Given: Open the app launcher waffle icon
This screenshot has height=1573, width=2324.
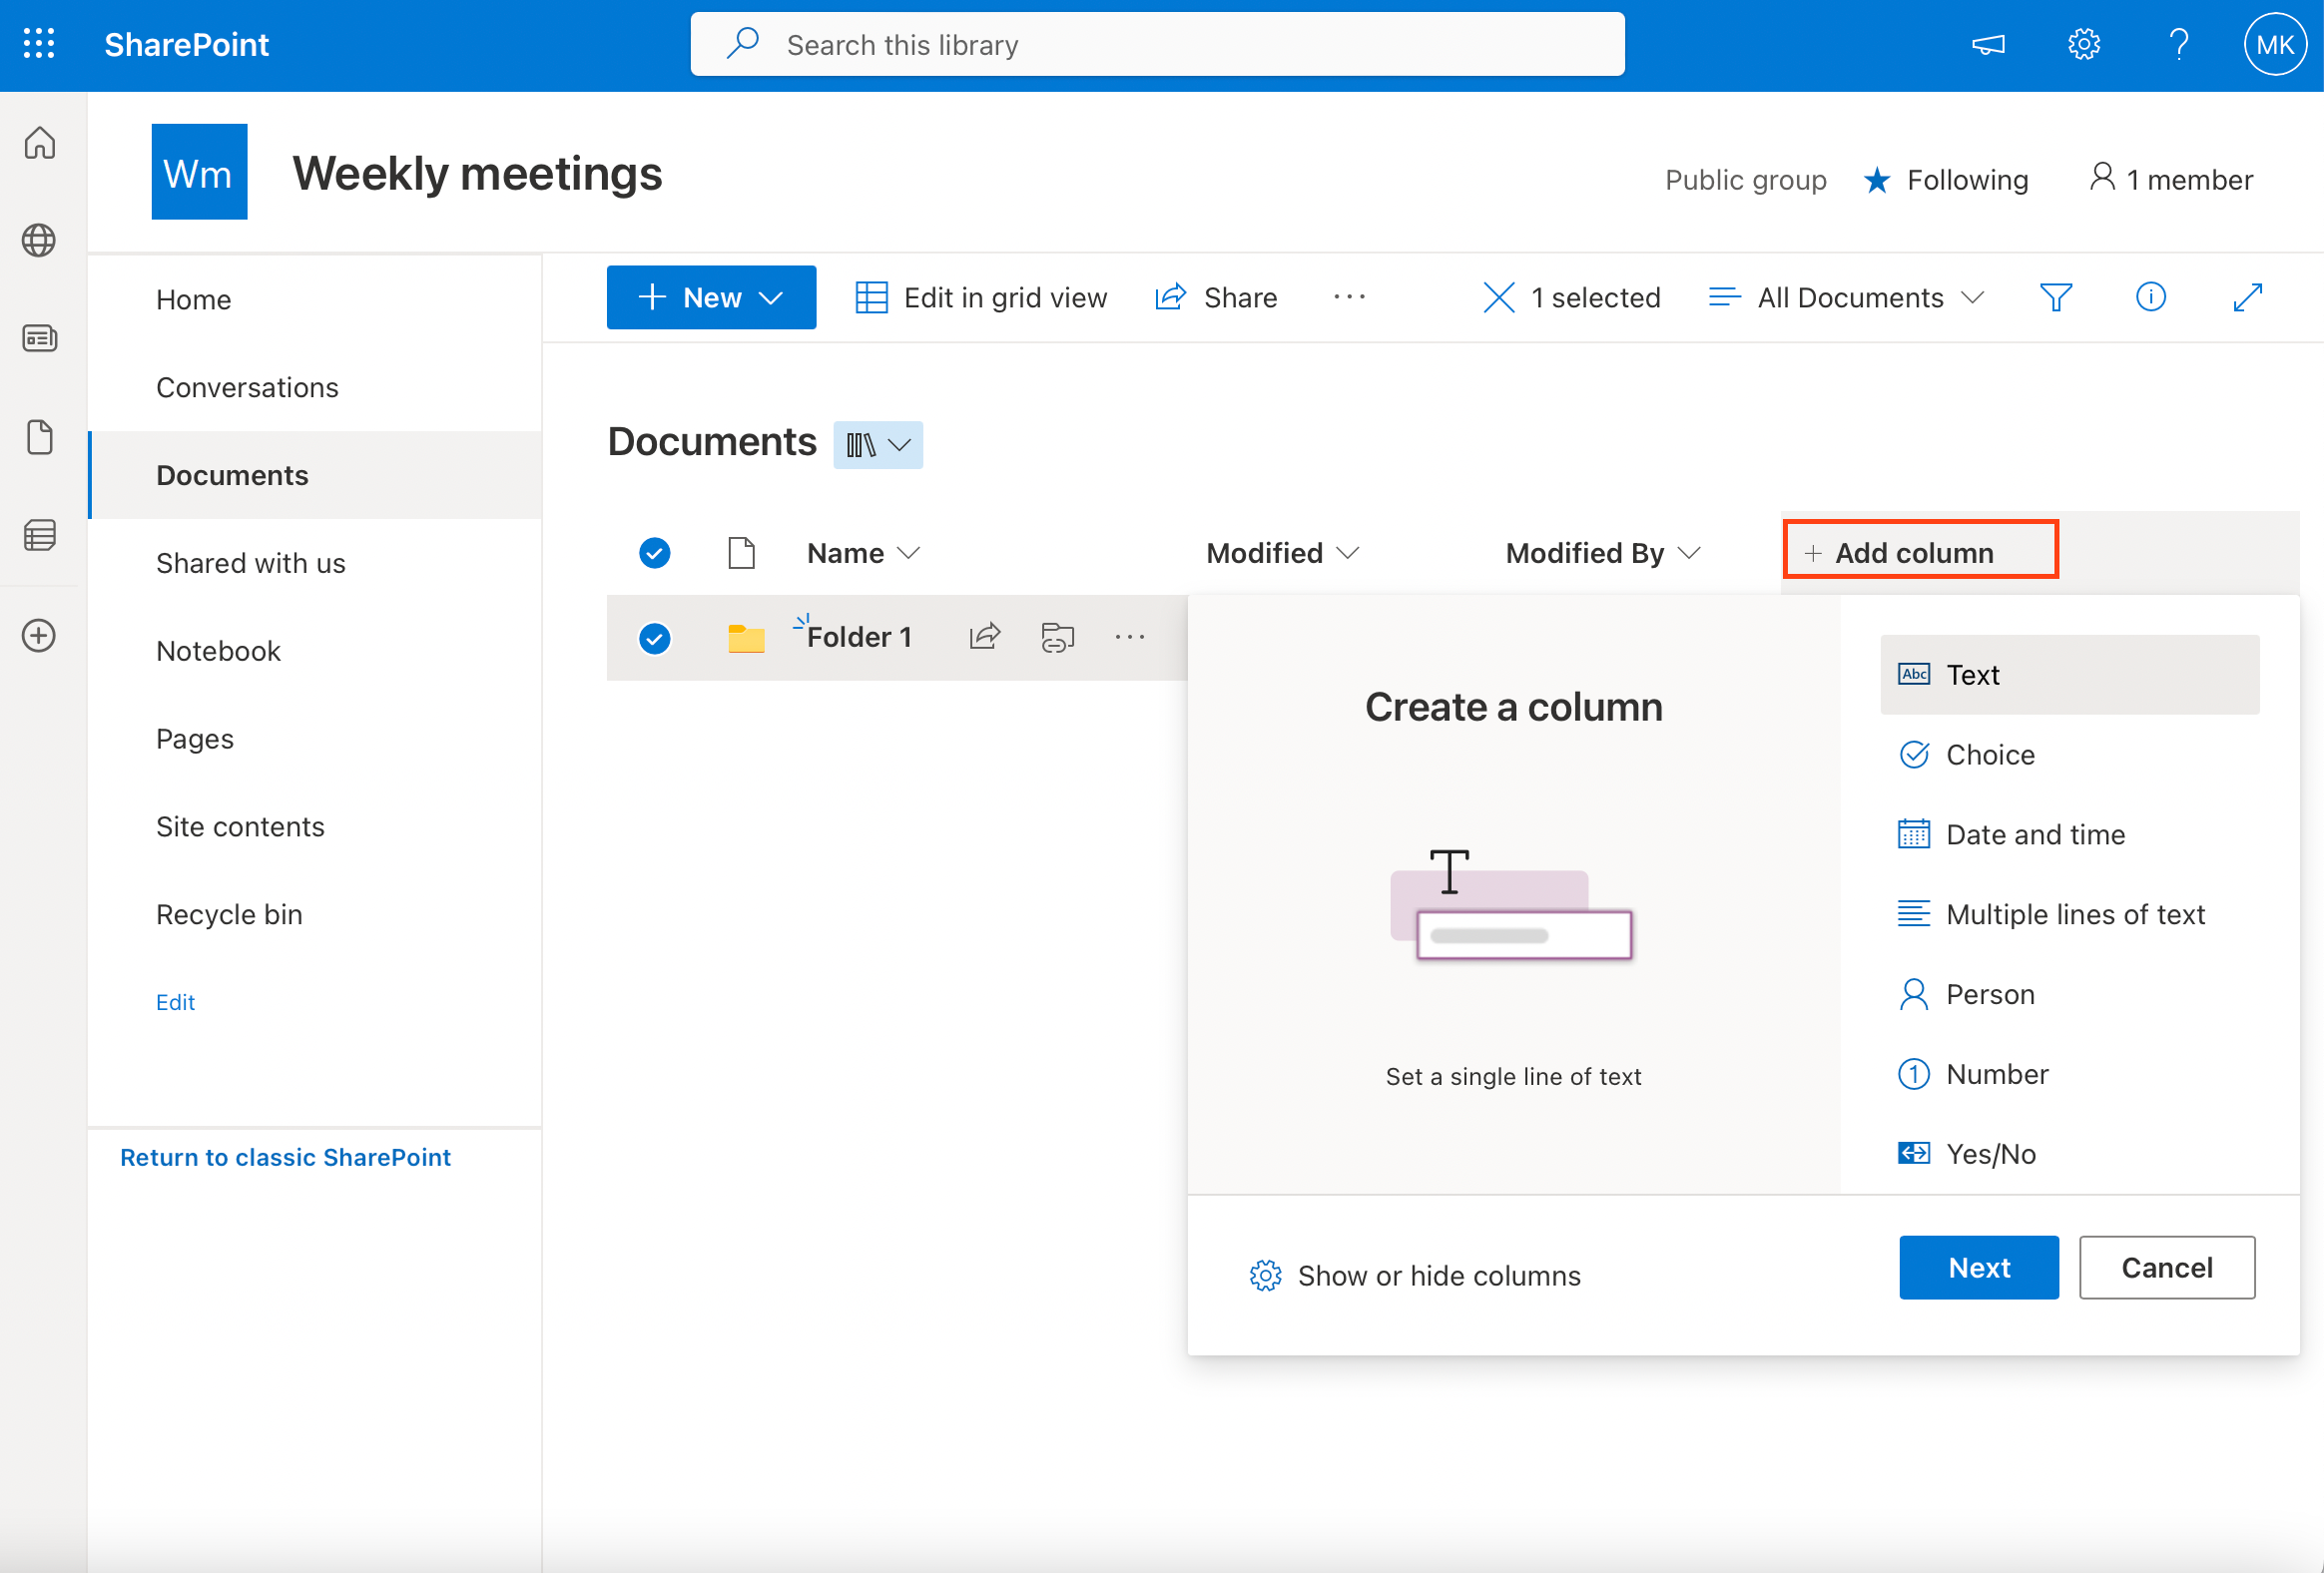Looking at the screenshot, I should pos(39,43).
